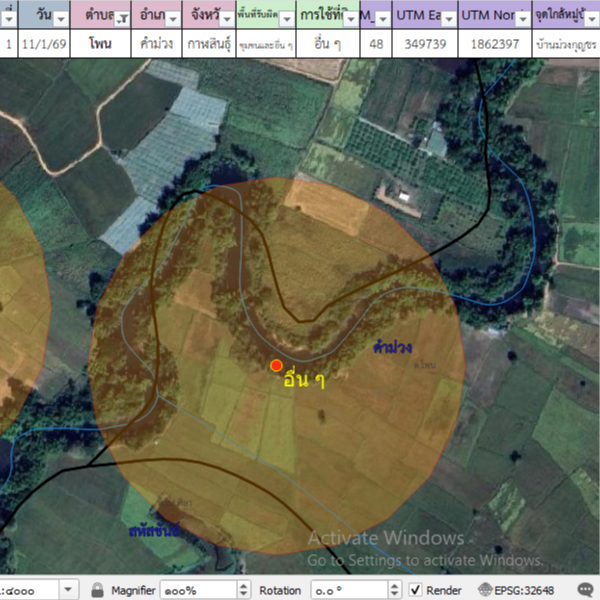Click the yellow อื่น ๆ map label
Screen dimensions: 600x600
click(304, 379)
